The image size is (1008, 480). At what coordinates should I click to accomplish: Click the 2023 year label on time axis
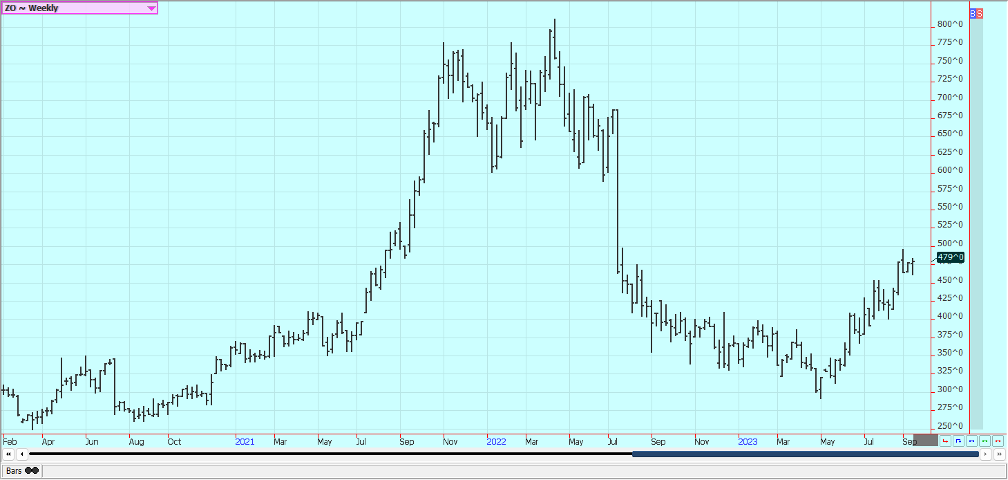[748, 442]
